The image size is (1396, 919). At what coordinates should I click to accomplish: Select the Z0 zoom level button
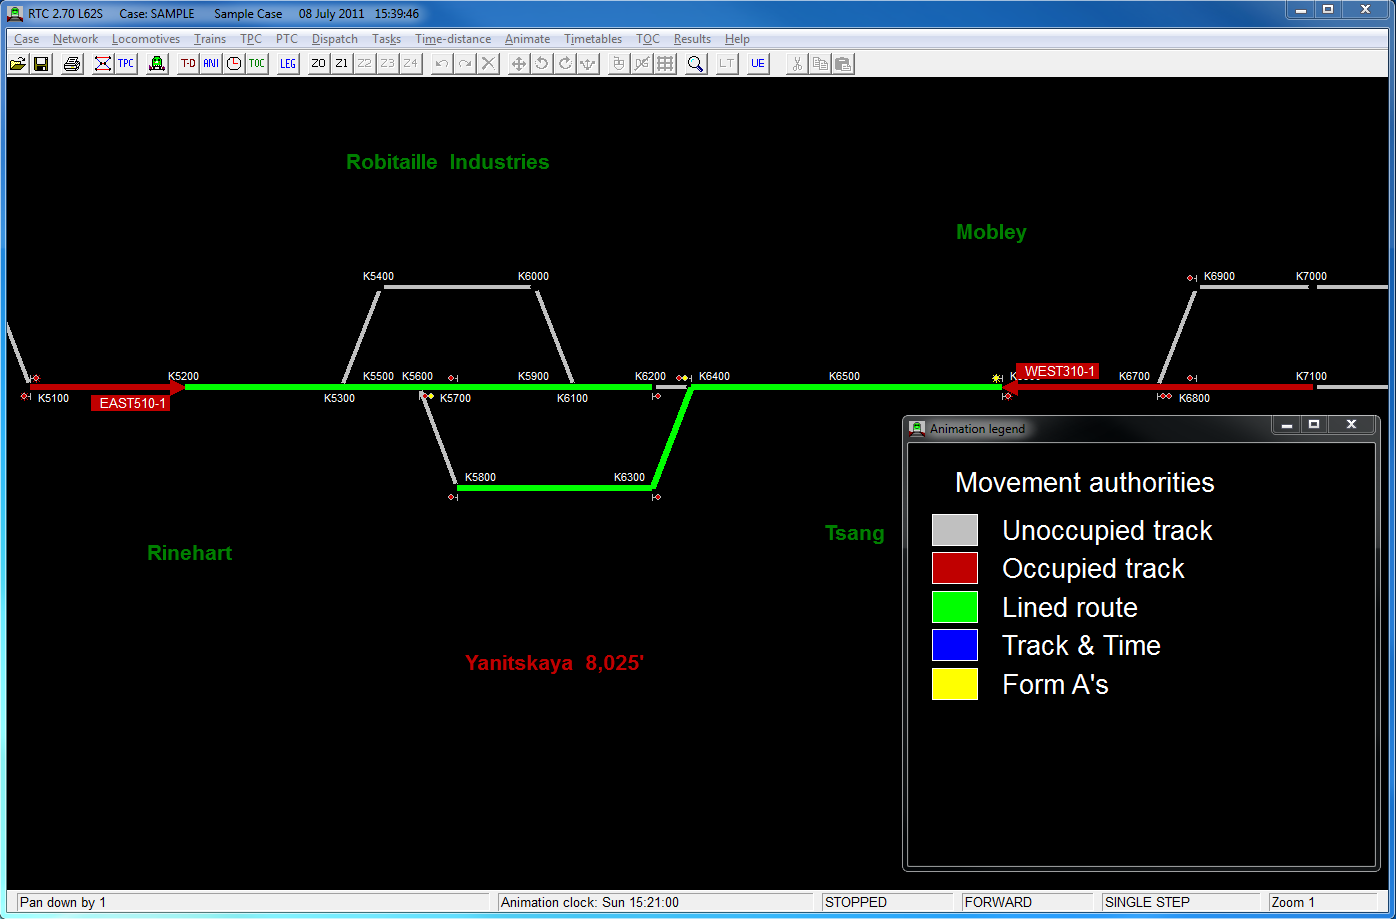319,64
